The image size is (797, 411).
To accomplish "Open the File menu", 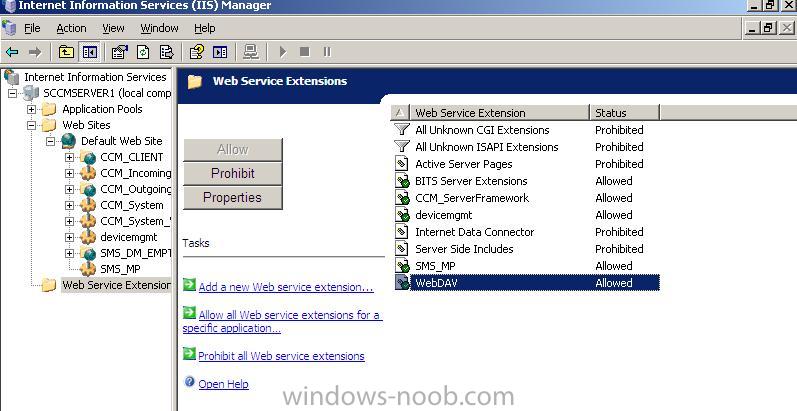I will [x=32, y=28].
